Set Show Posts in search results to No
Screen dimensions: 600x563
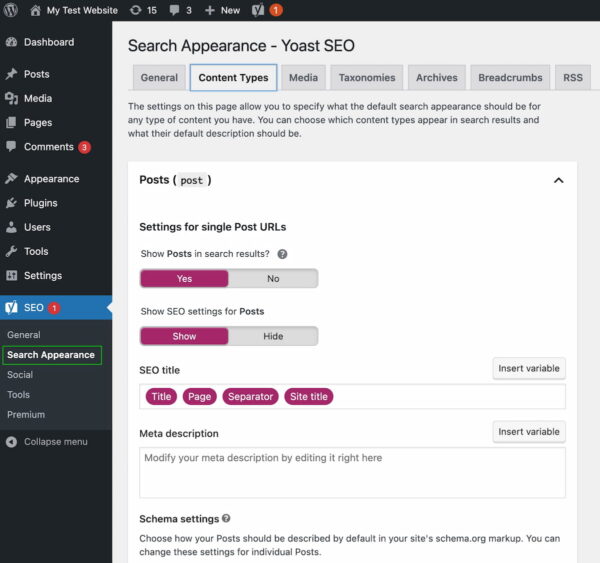click(273, 279)
